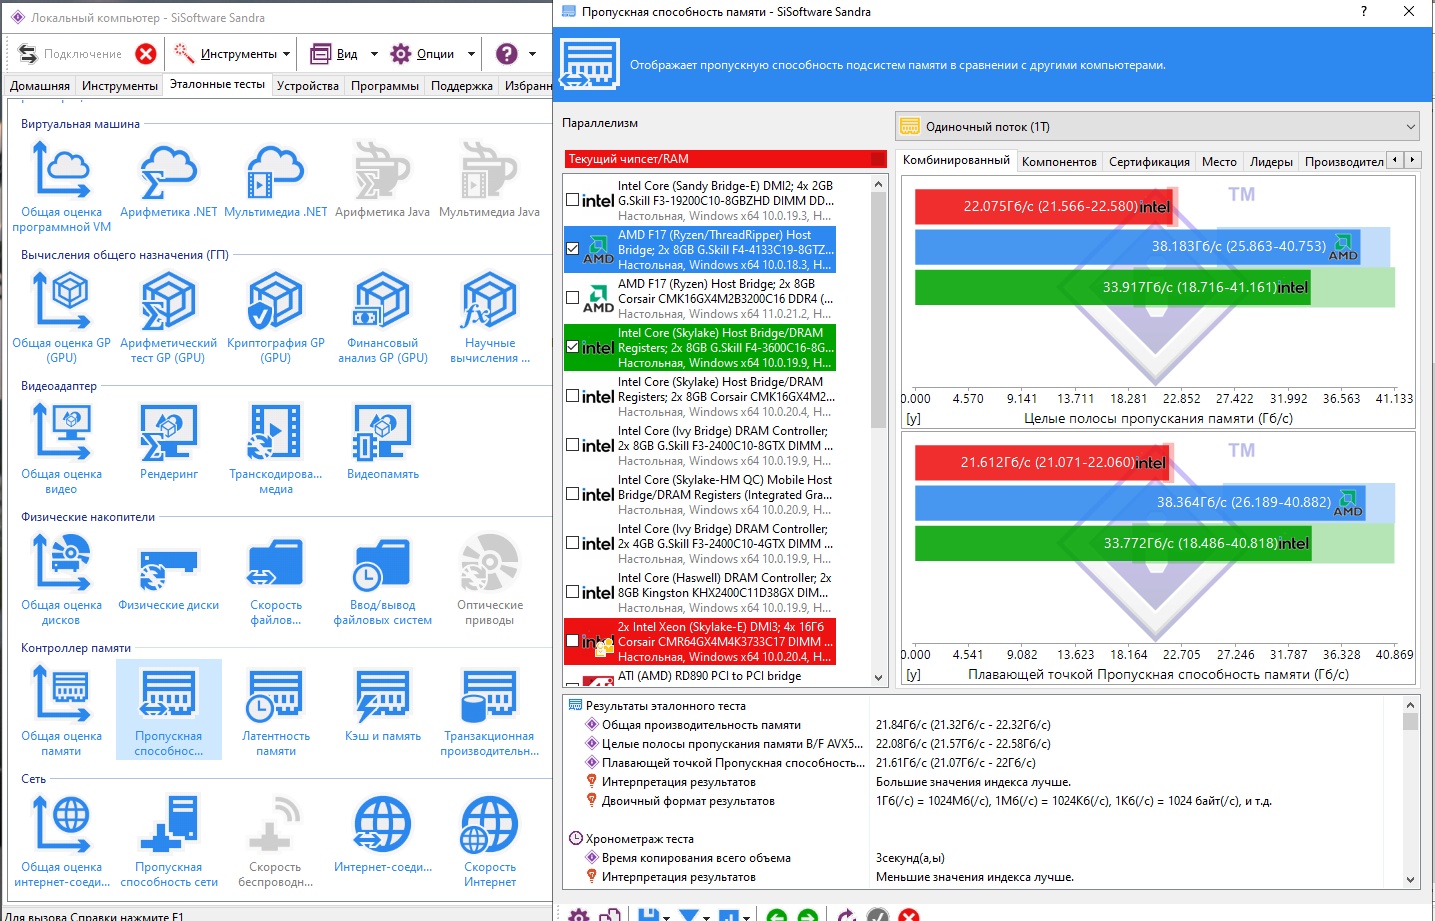Open the Поддержка tab
Image resolution: width=1435 pixels, height=921 pixels.
point(462,86)
